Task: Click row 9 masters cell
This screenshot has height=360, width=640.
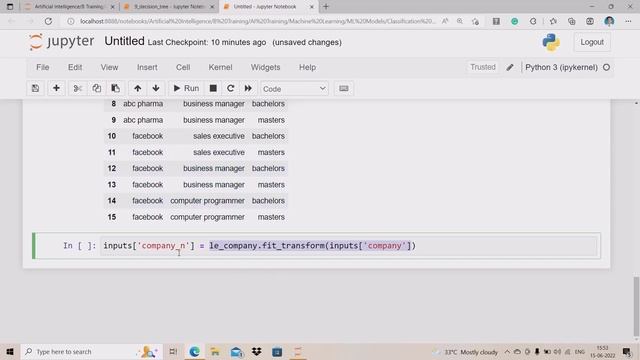Action: point(271,120)
